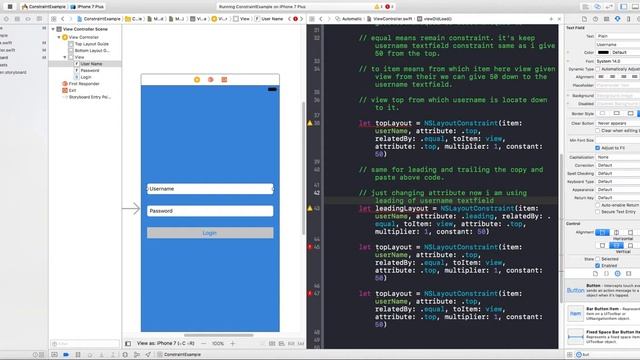Click the outline Filter field
Viewport: 640px width, 360px height.
tap(85, 344)
